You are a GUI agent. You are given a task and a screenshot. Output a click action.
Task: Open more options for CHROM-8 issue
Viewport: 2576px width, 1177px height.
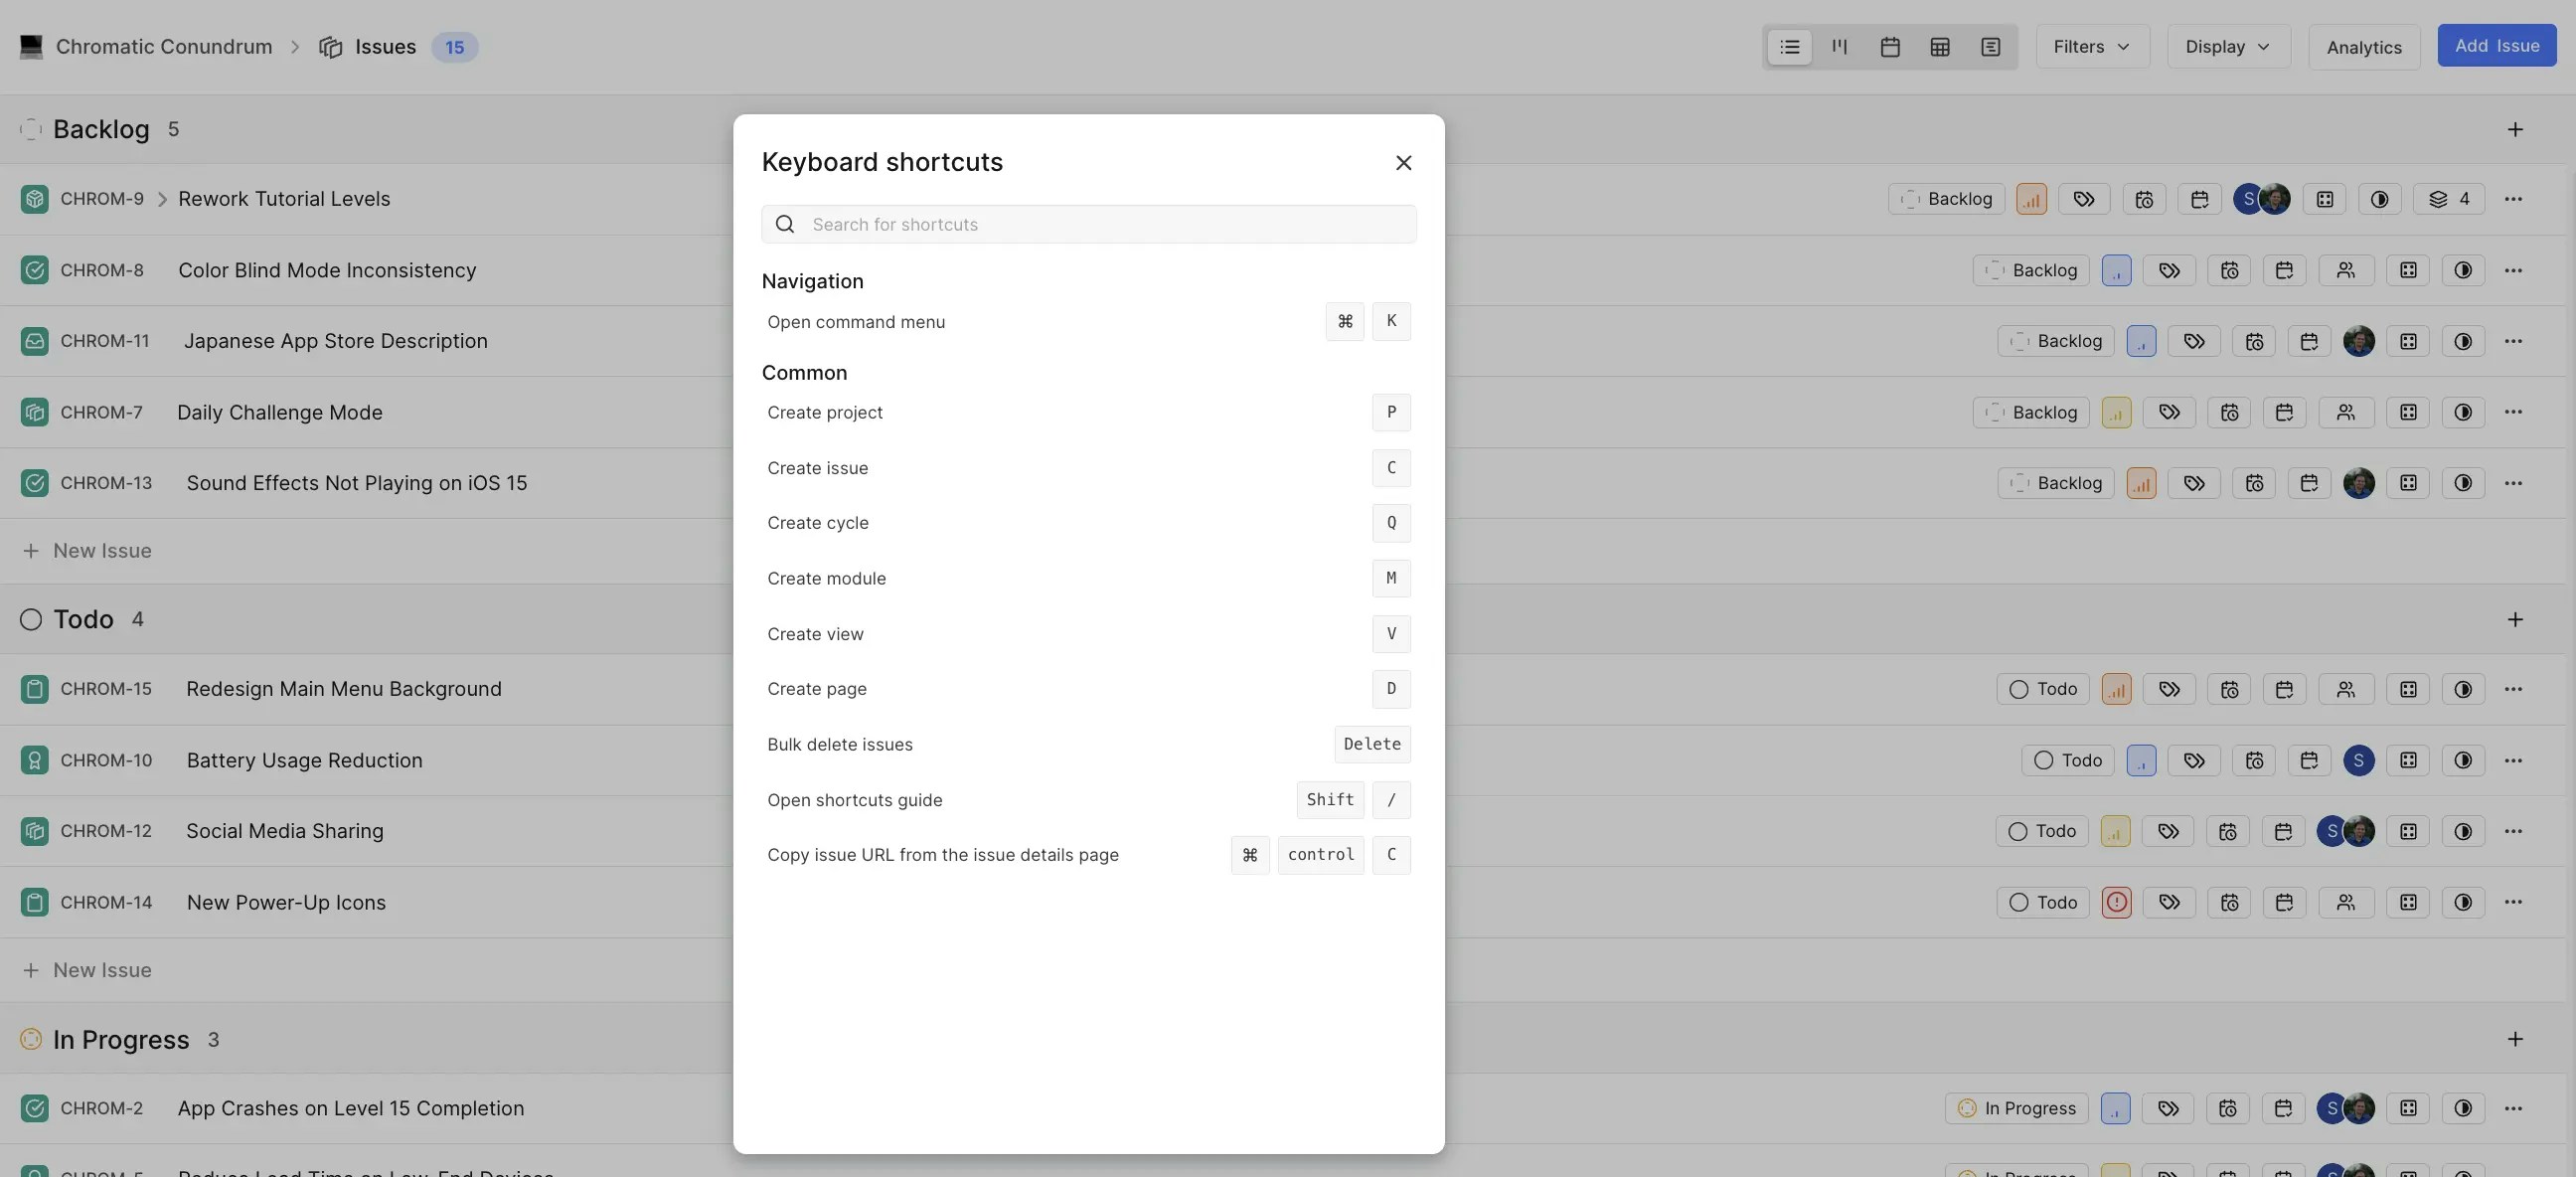tap(2512, 270)
